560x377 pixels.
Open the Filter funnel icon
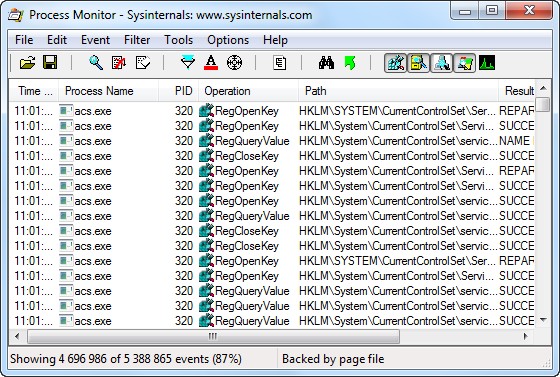(x=188, y=62)
